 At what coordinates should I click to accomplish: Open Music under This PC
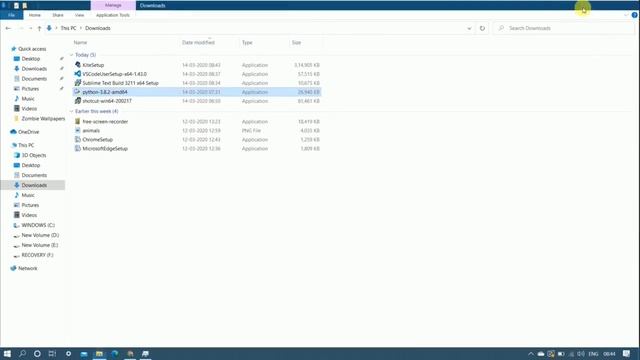28,195
